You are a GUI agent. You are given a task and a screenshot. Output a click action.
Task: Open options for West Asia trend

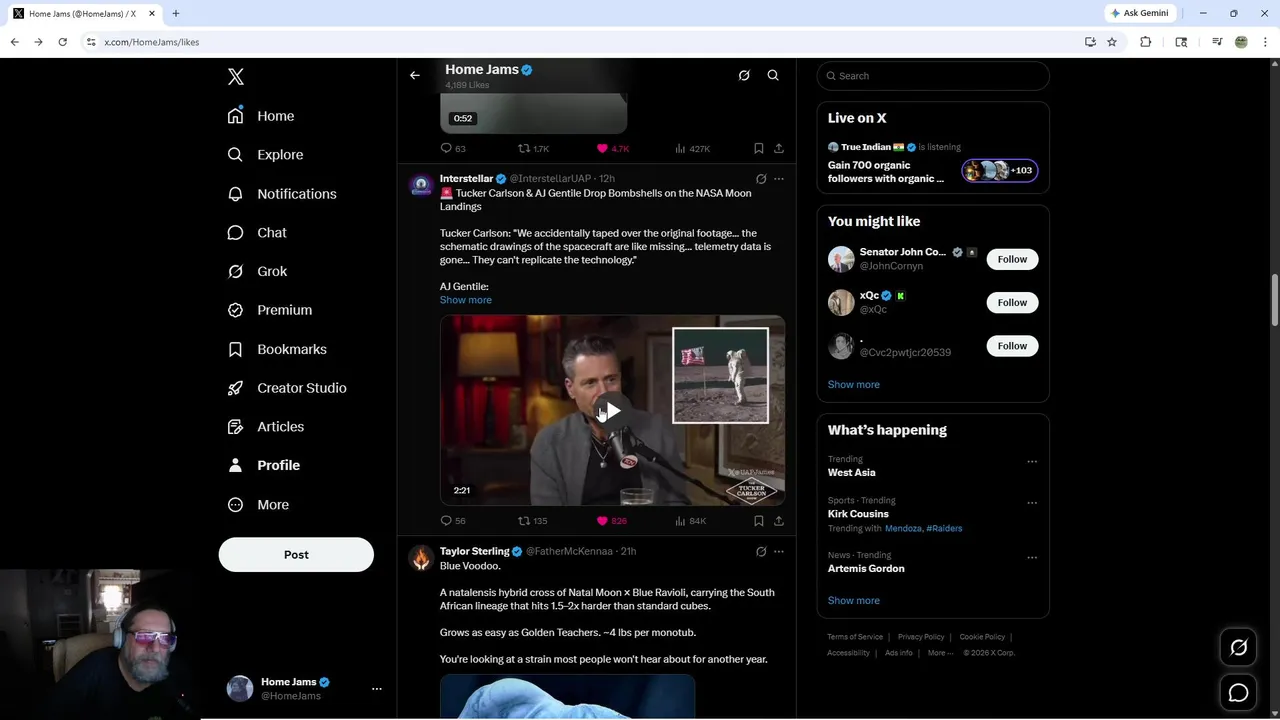point(1032,462)
